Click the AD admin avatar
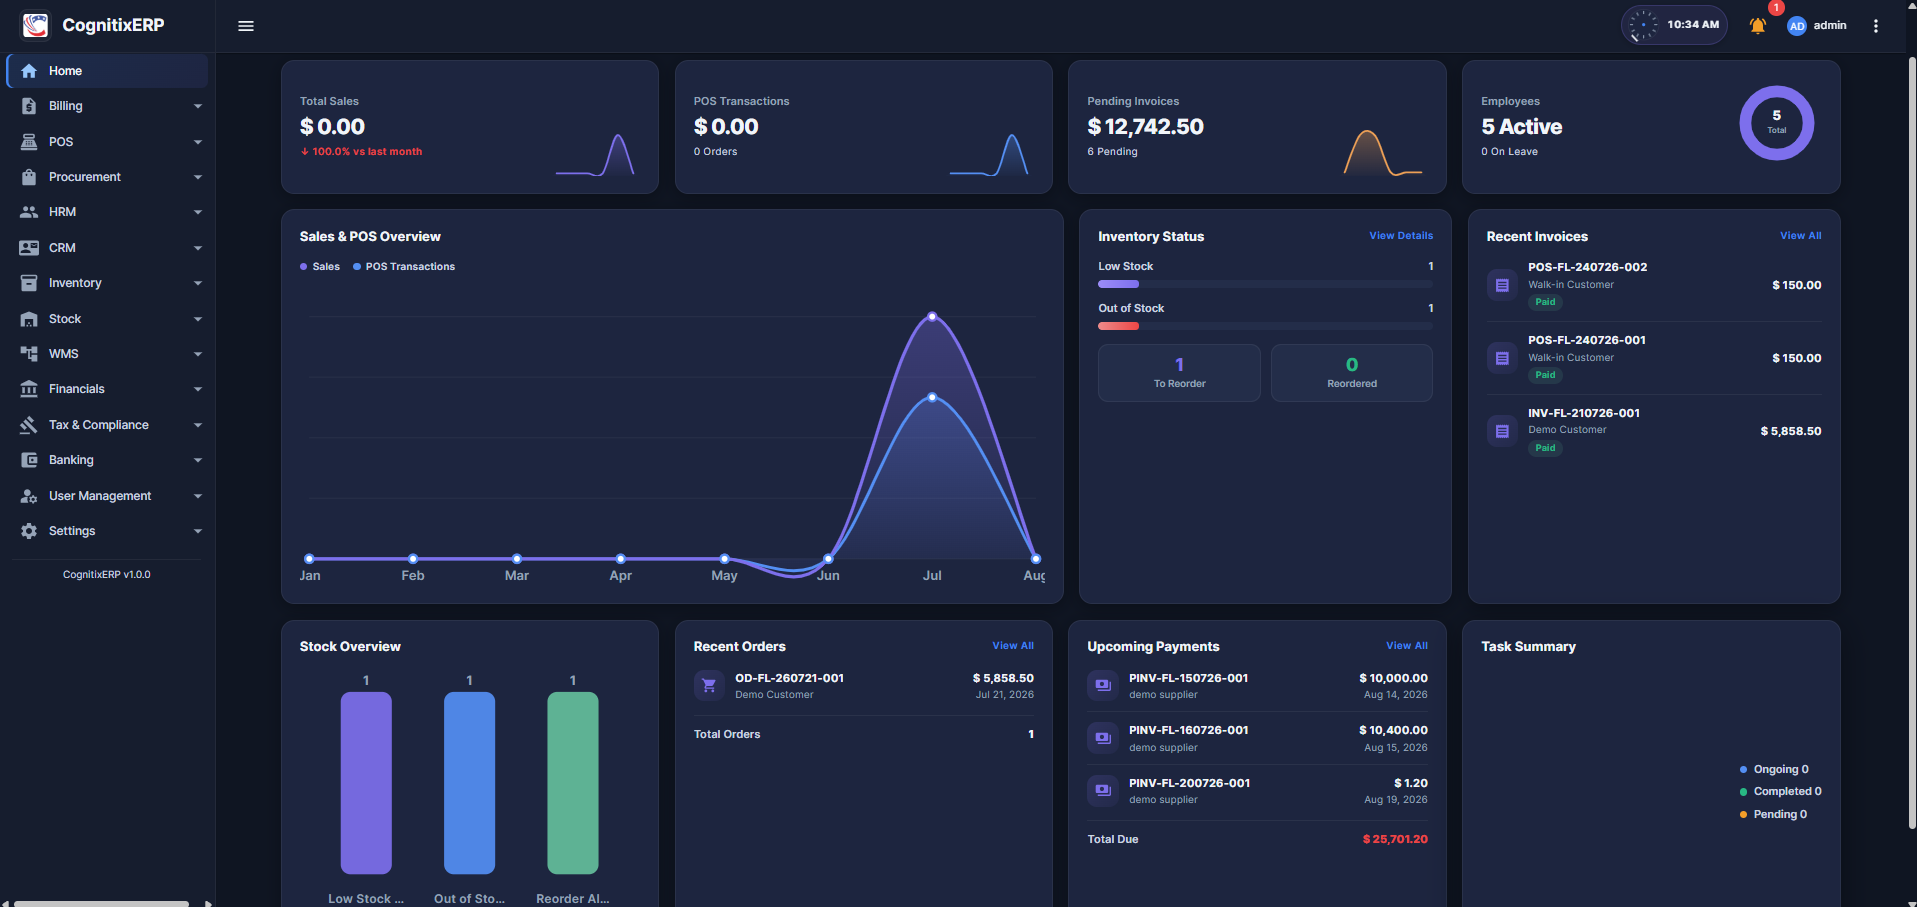 pyautogui.click(x=1796, y=26)
